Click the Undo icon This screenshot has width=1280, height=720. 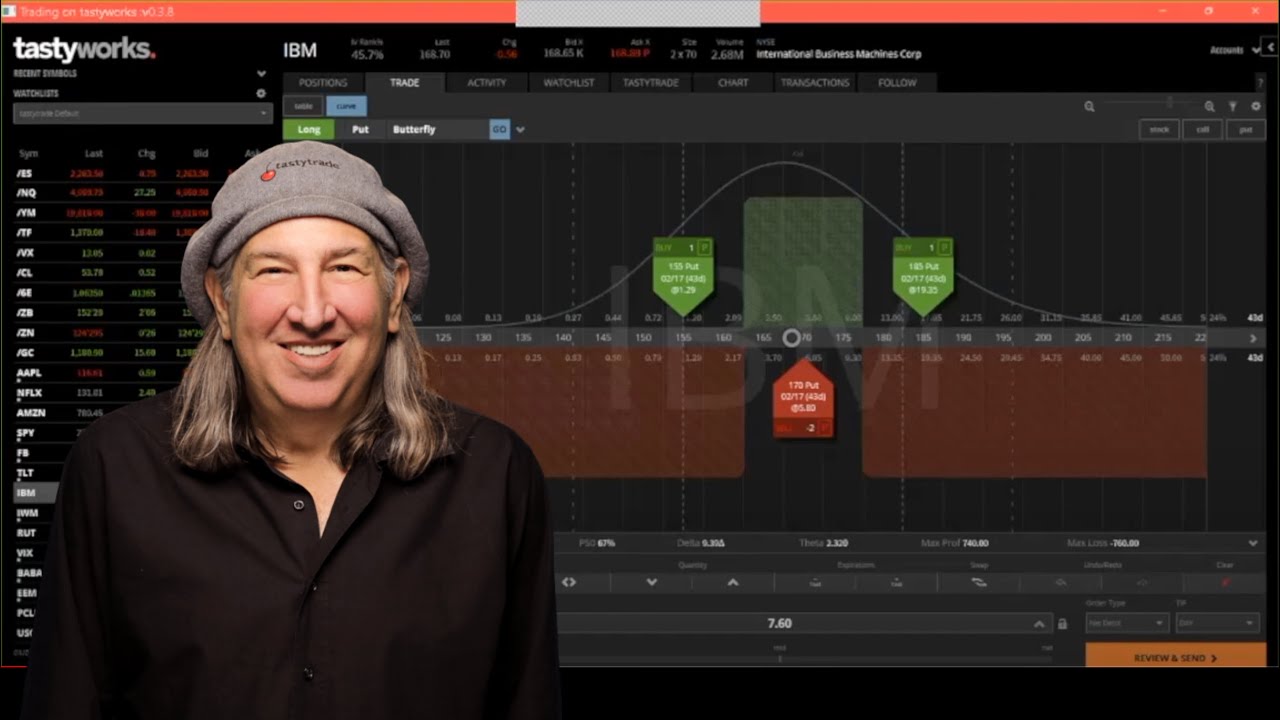[x=1061, y=582]
